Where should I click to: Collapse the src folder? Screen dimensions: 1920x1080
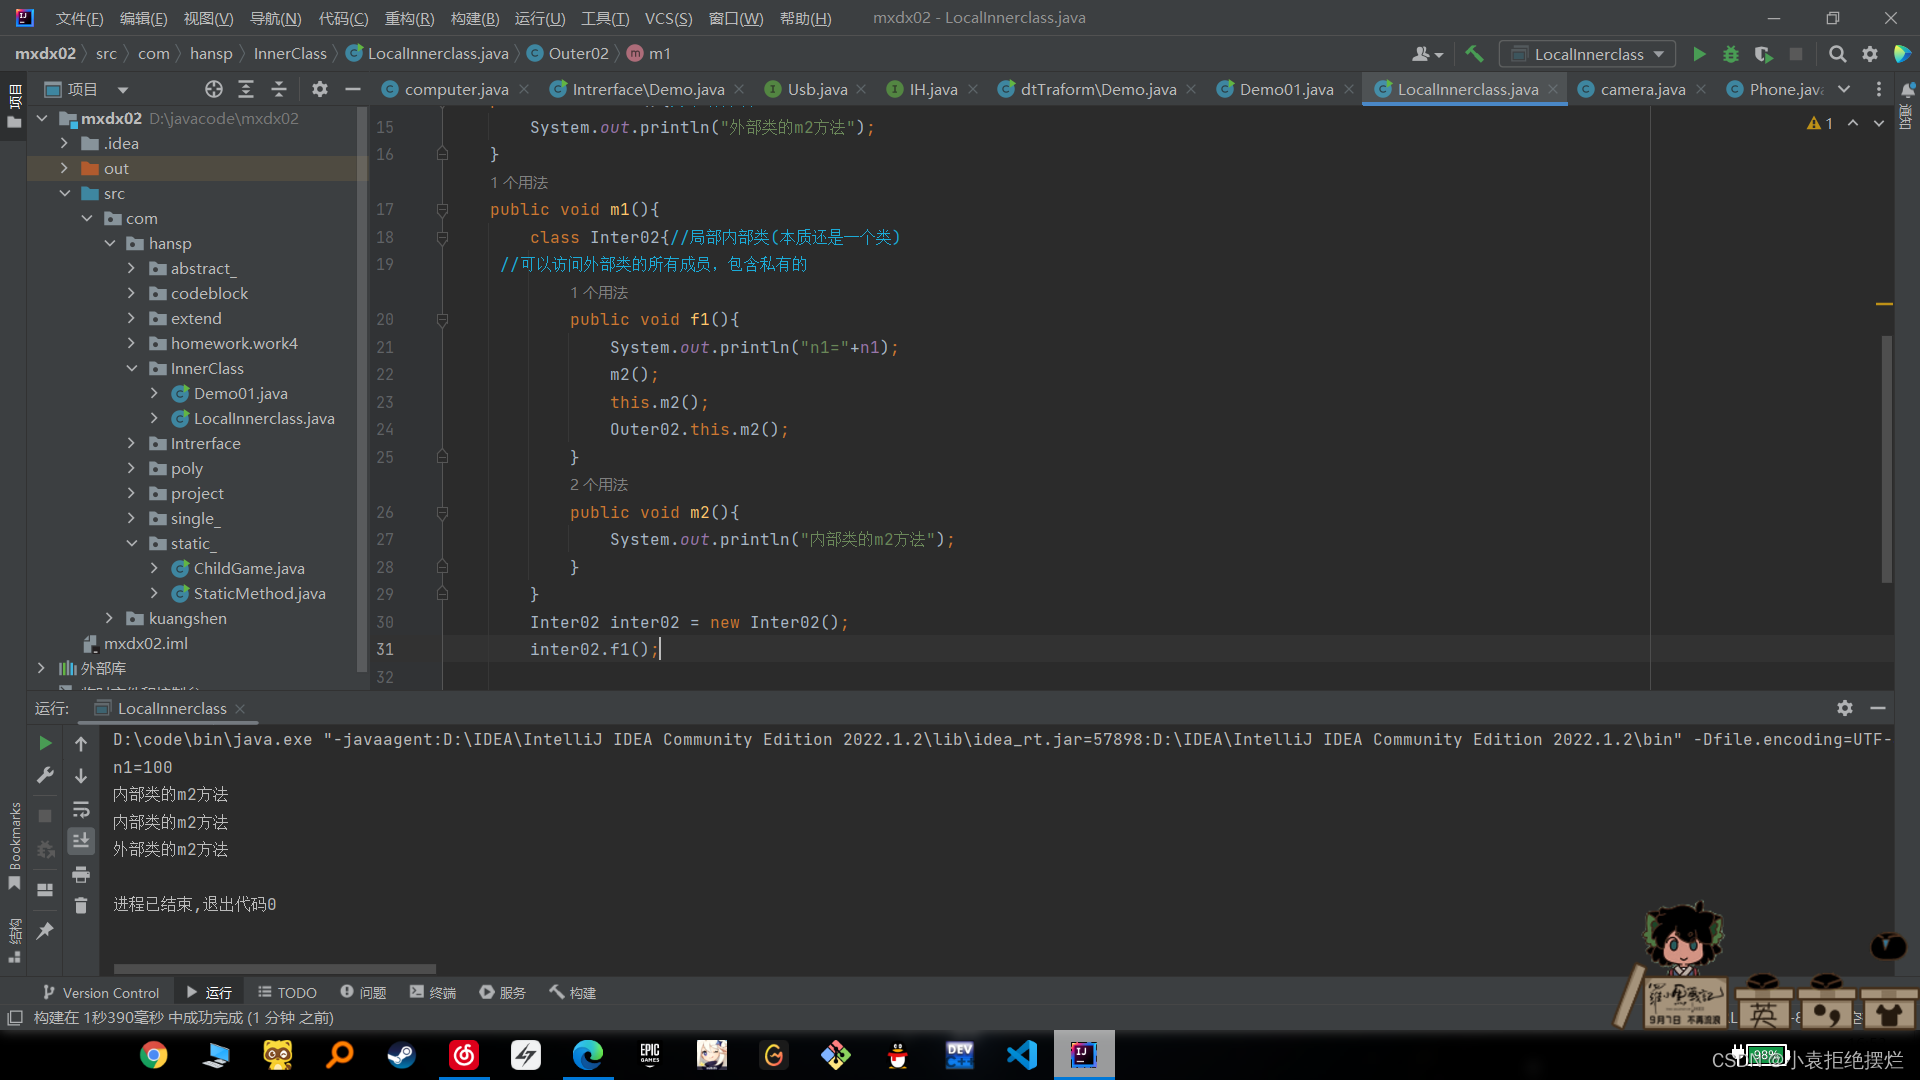[64, 193]
